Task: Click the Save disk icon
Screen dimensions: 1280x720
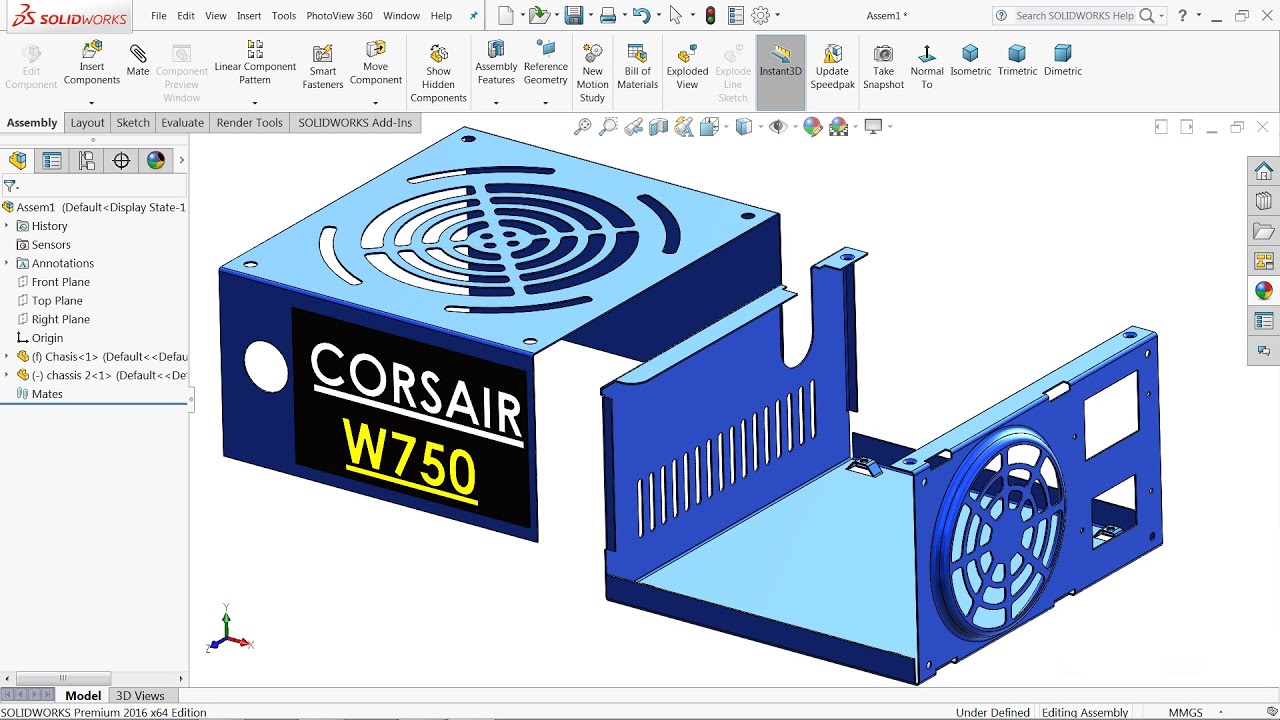Action: [573, 15]
